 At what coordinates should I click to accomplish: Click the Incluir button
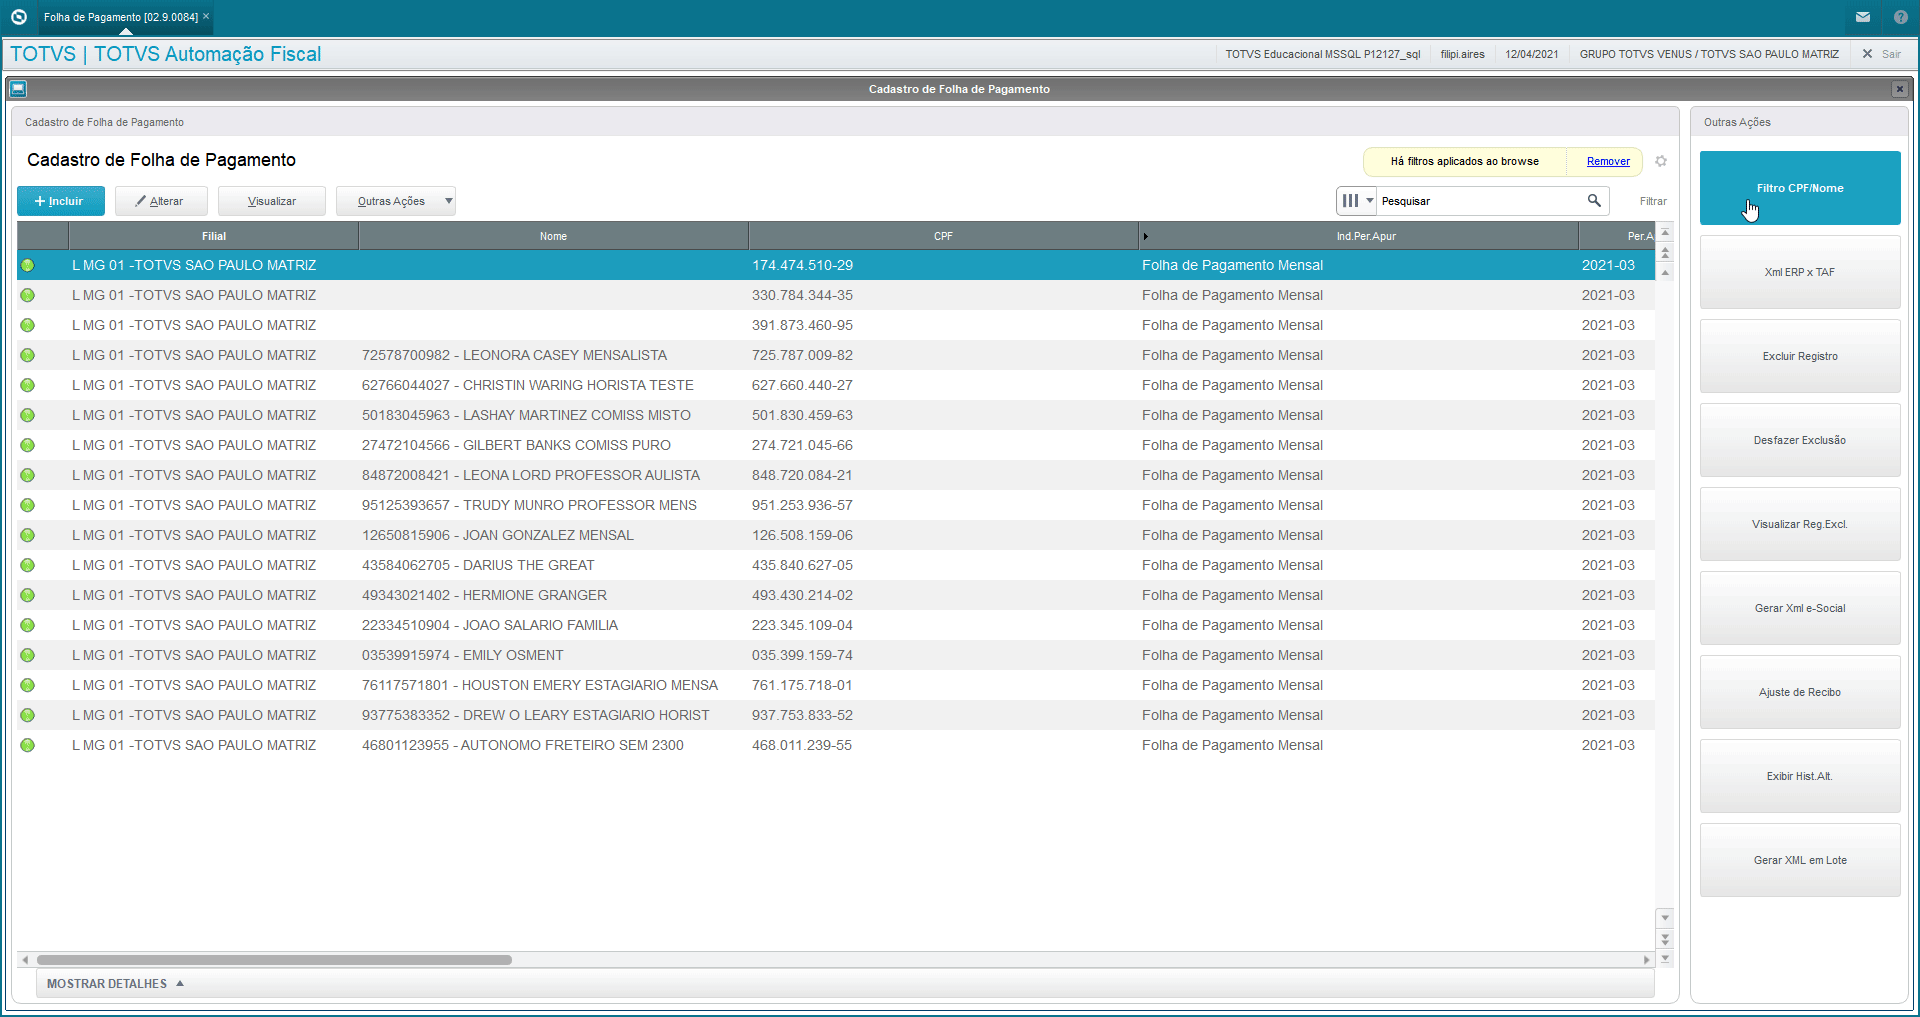(x=61, y=201)
